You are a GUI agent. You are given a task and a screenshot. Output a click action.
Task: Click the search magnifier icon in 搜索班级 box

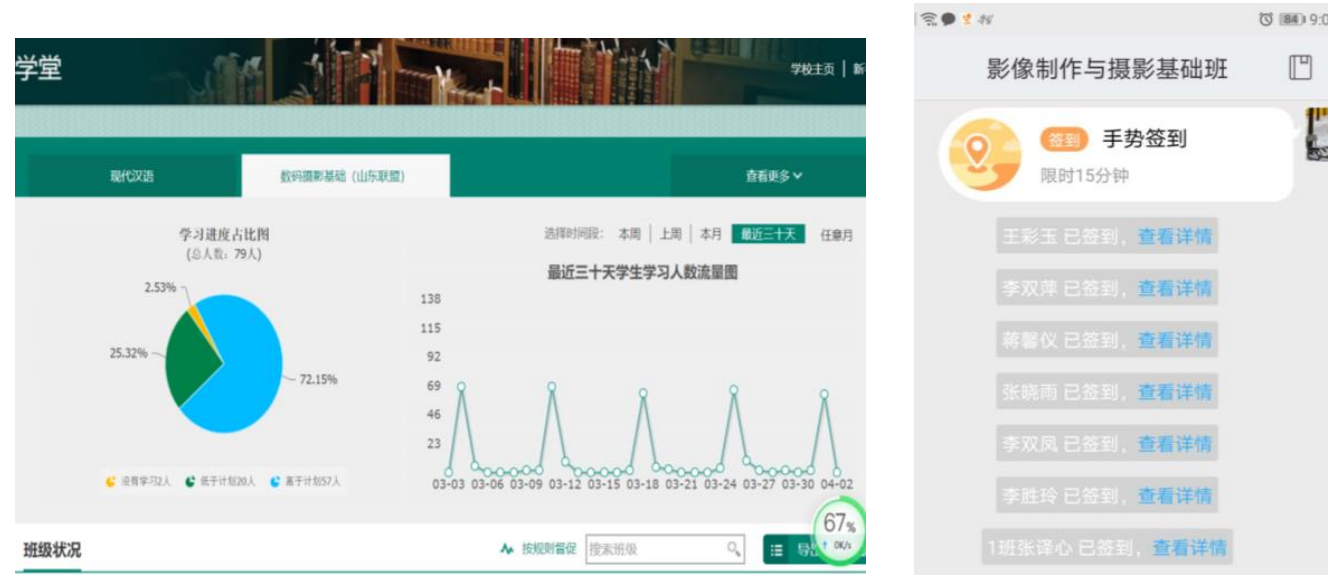(733, 548)
